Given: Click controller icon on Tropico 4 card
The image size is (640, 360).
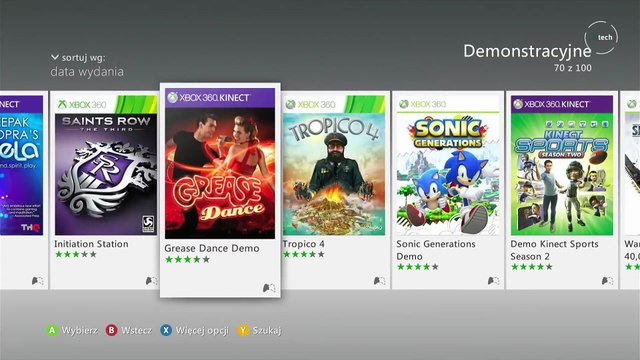Looking at the screenshot, I should (x=380, y=280).
